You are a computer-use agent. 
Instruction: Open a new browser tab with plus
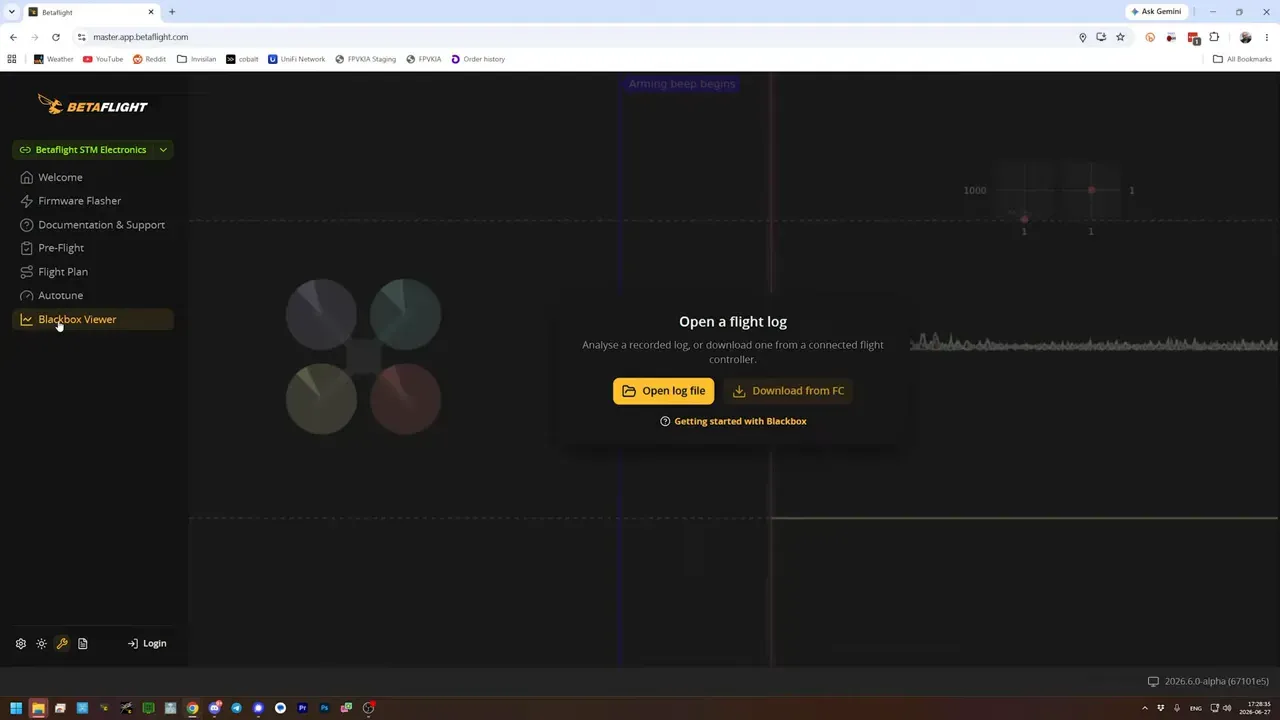pos(172,12)
